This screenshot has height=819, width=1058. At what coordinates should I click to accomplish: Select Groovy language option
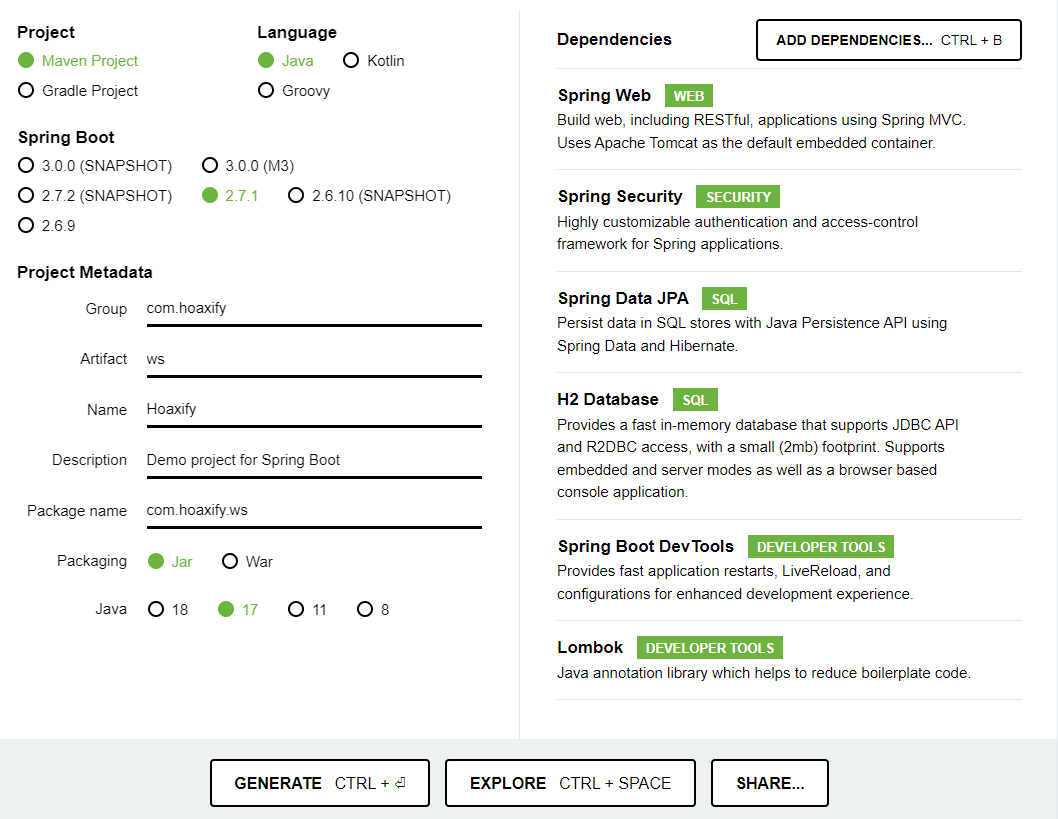(x=266, y=91)
